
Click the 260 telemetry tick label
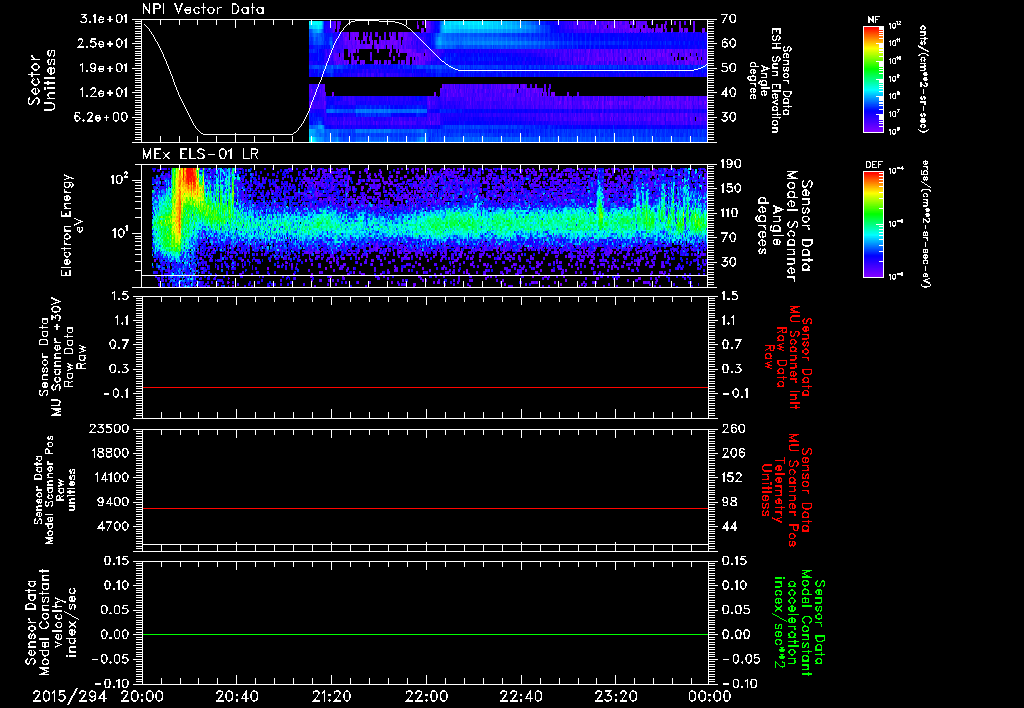(733, 429)
